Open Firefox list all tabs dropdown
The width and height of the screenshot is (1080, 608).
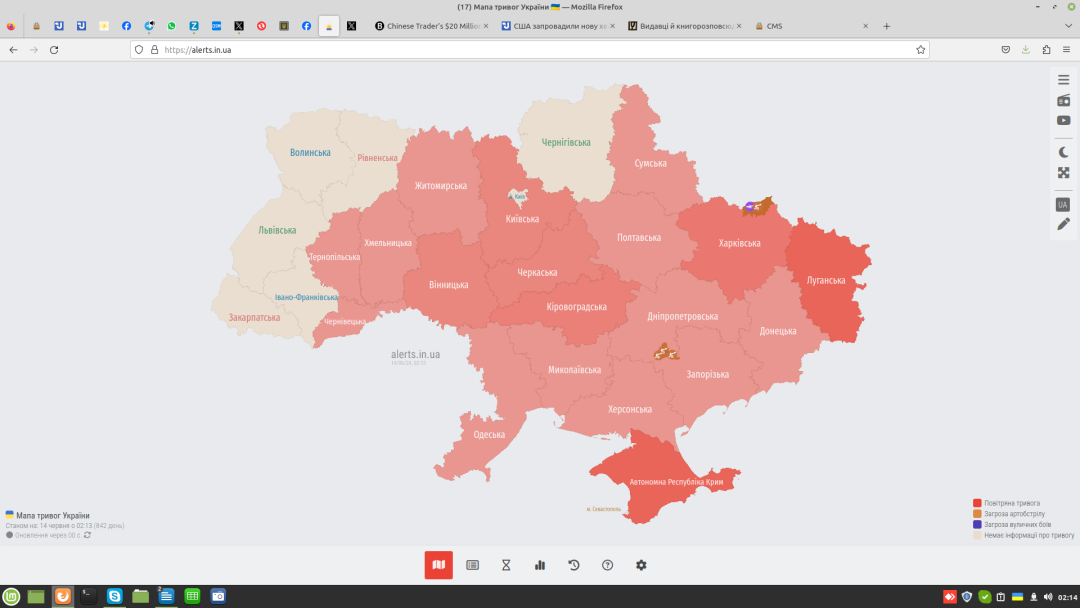[1045, 26]
